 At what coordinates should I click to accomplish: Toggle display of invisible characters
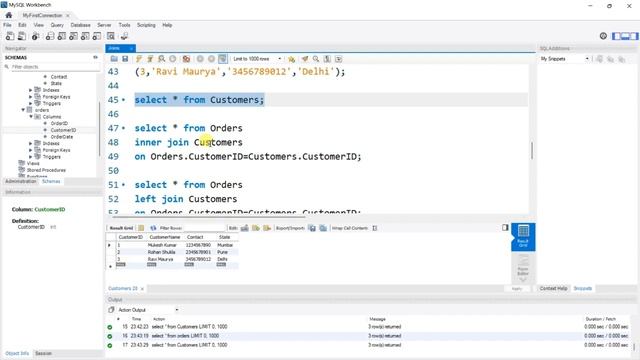click(327, 59)
